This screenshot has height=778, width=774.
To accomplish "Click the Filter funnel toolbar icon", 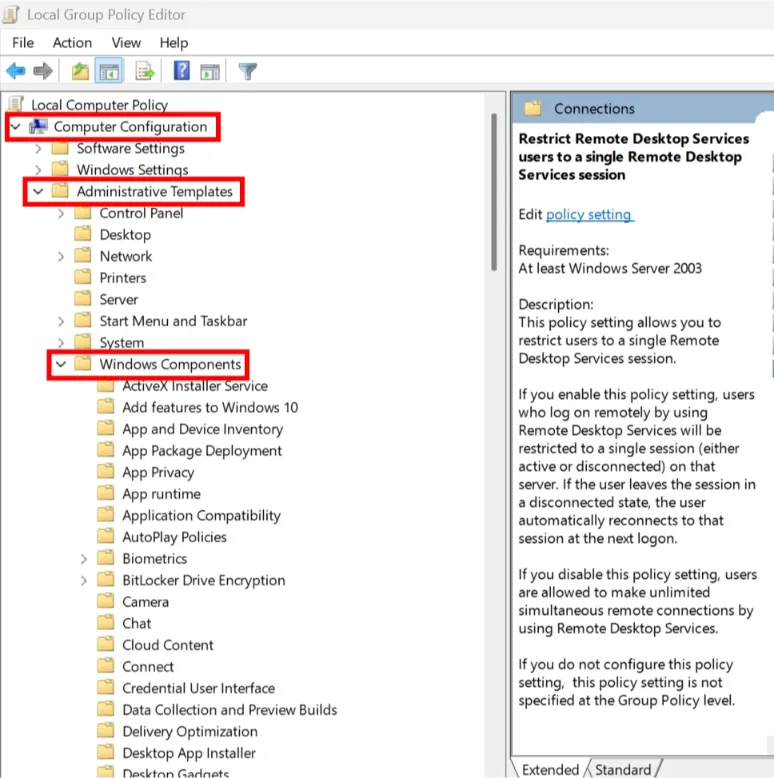I will 247,71.
